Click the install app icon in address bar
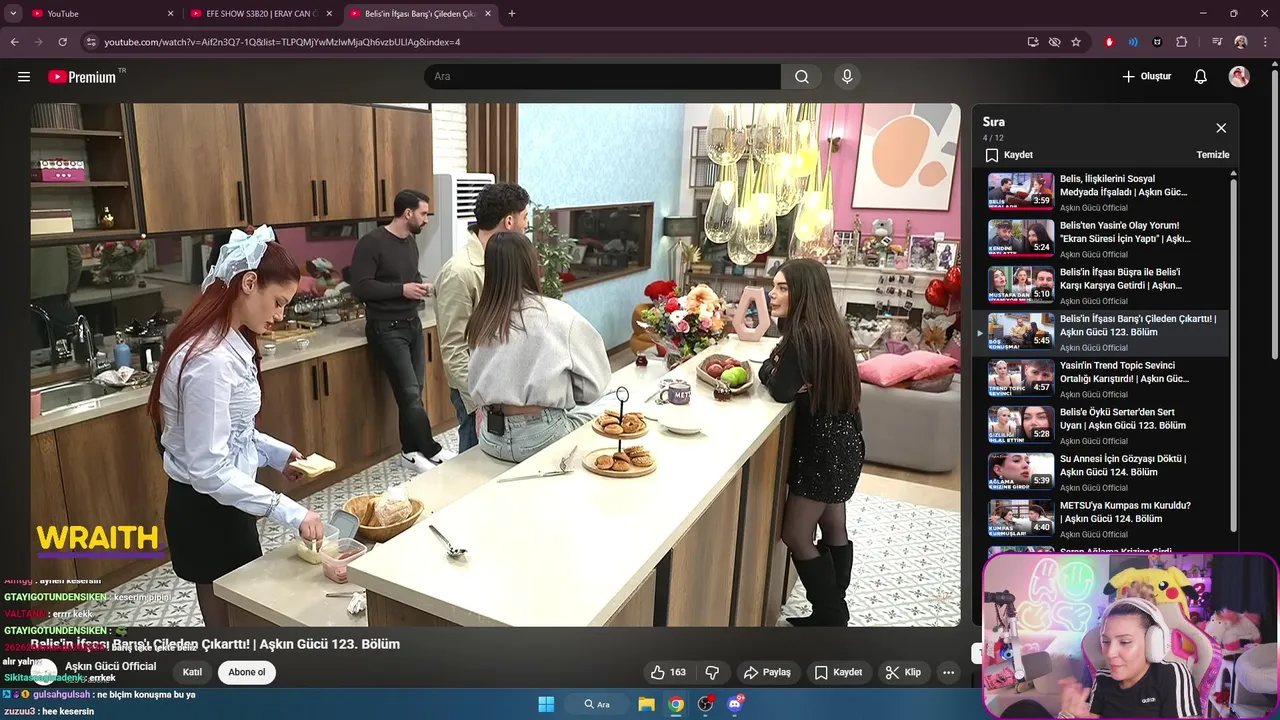The height and width of the screenshot is (720, 1280). 1033,42
